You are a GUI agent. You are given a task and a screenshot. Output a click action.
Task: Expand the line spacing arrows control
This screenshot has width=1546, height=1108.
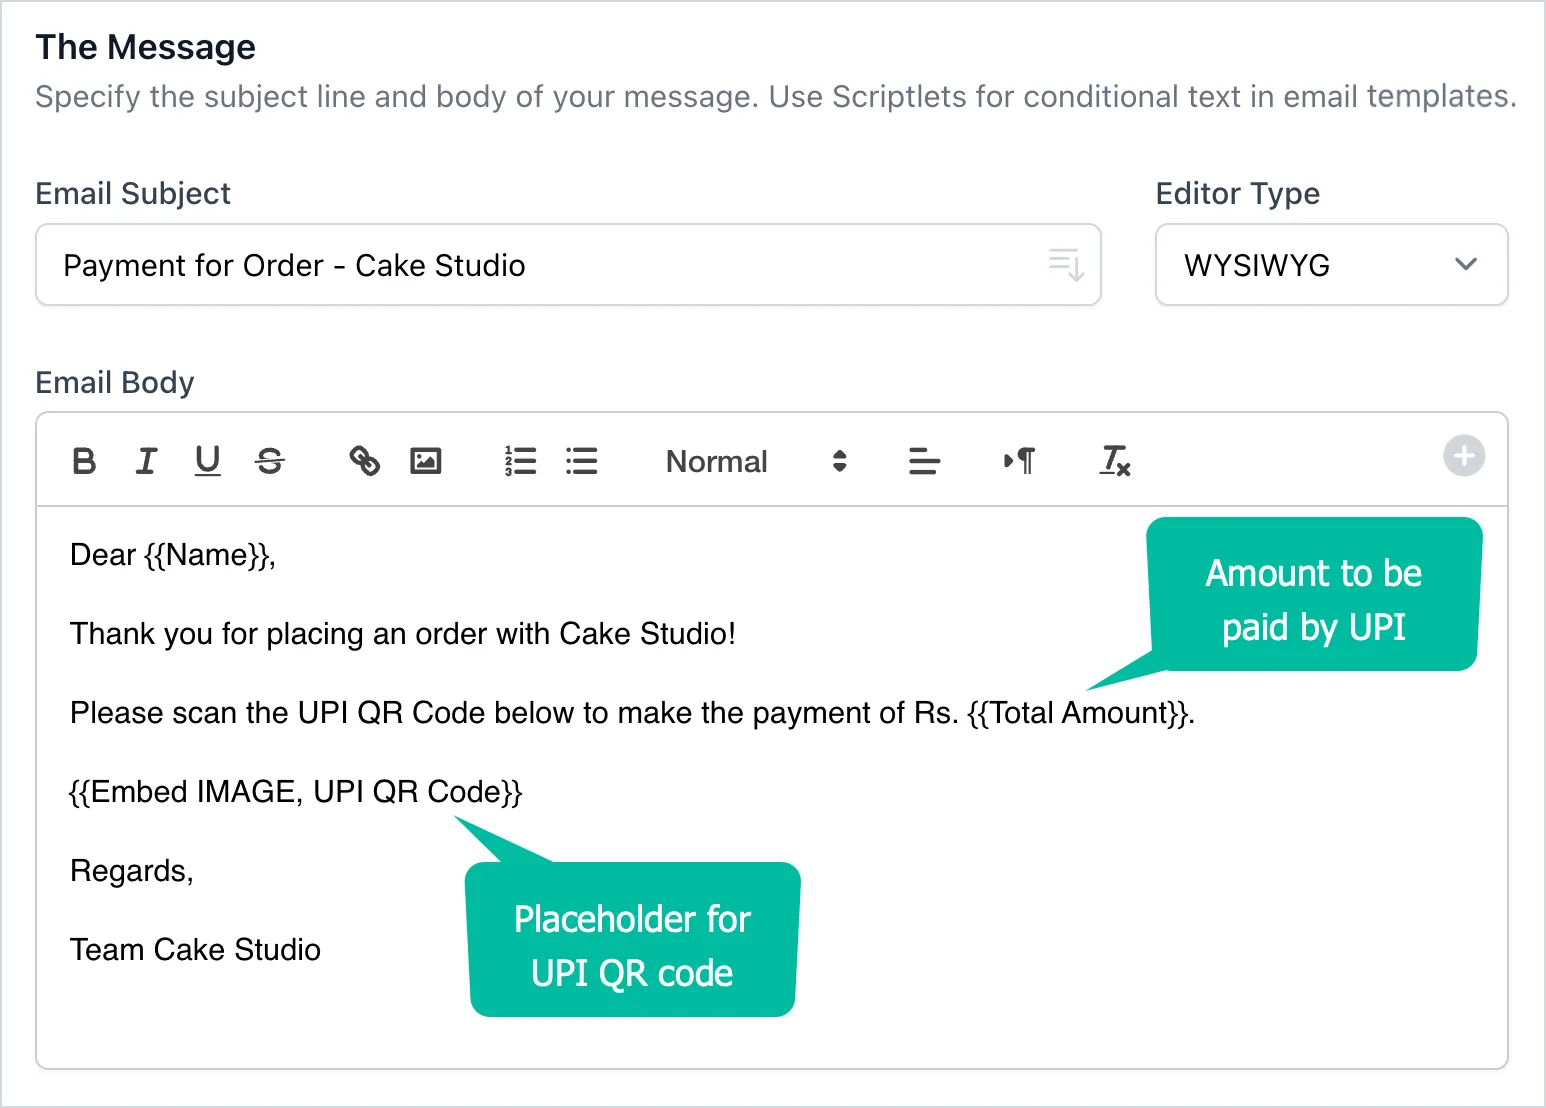pyautogui.click(x=838, y=461)
